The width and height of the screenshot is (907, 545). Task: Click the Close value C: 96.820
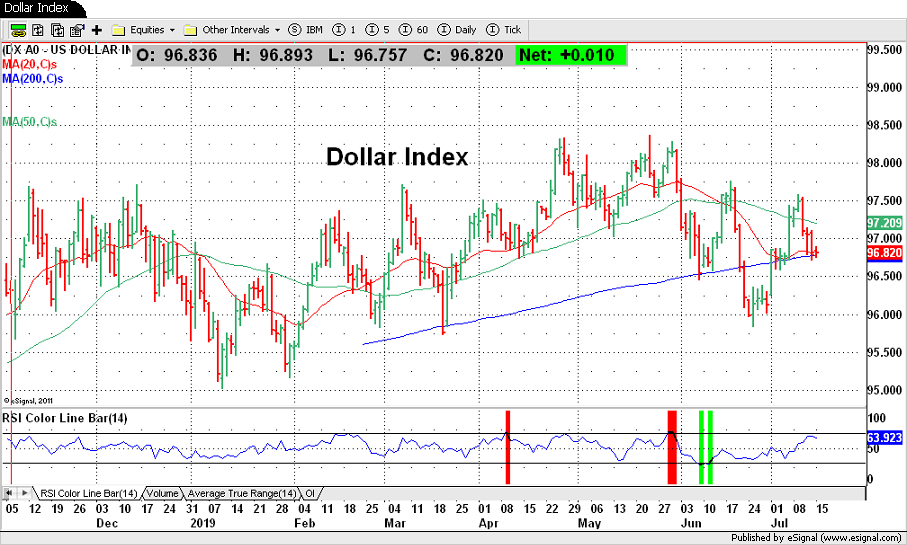pyautogui.click(x=463, y=56)
